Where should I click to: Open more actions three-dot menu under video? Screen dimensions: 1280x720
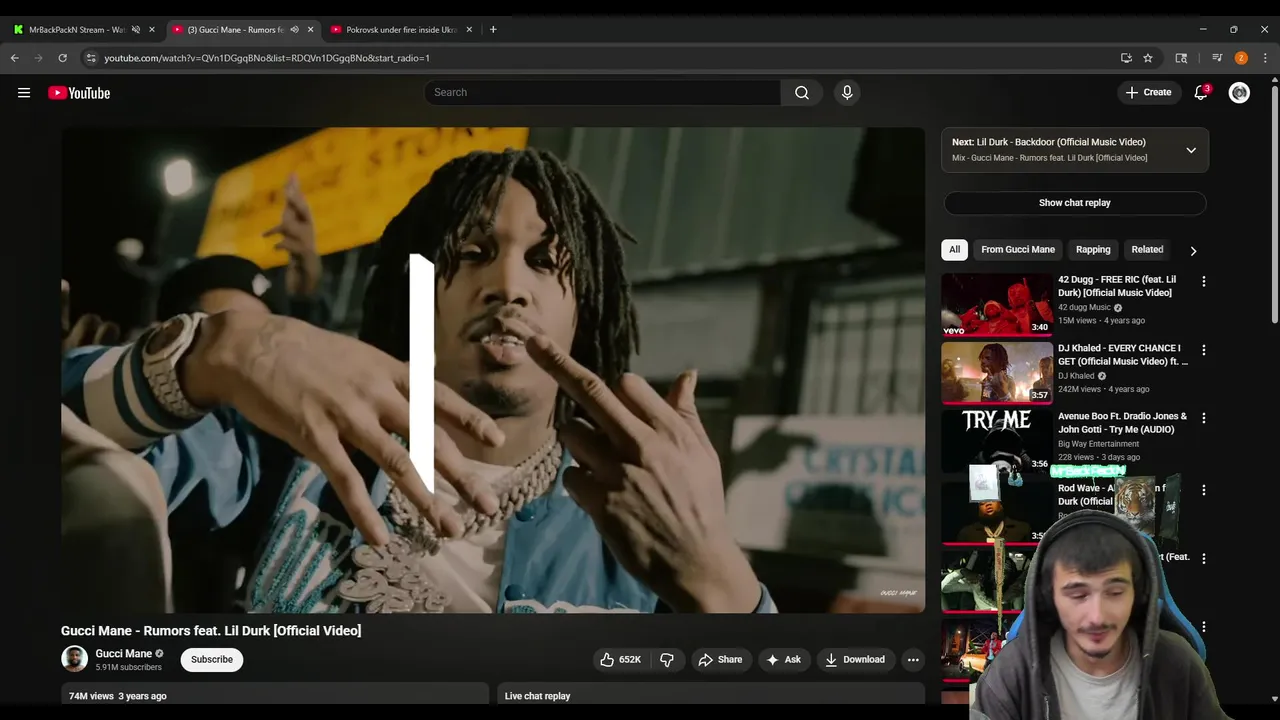click(912, 660)
